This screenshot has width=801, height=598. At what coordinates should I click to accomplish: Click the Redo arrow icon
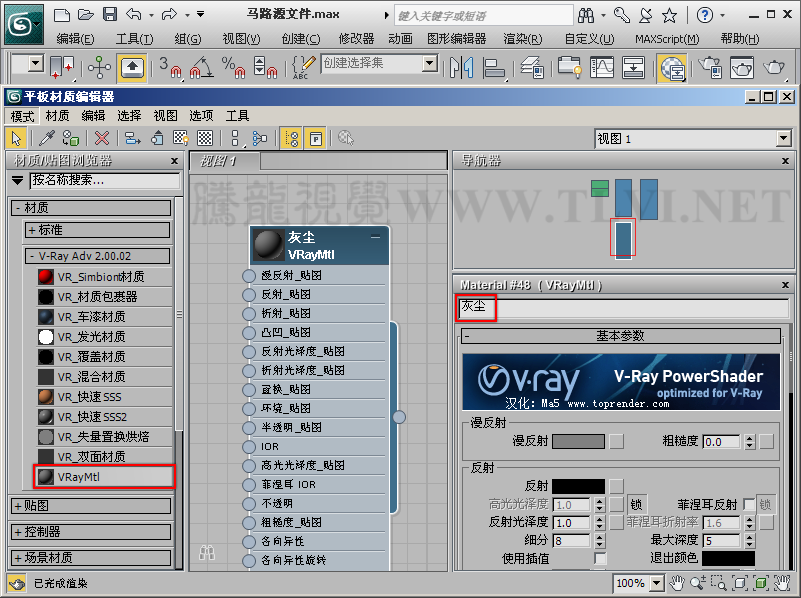(169, 14)
